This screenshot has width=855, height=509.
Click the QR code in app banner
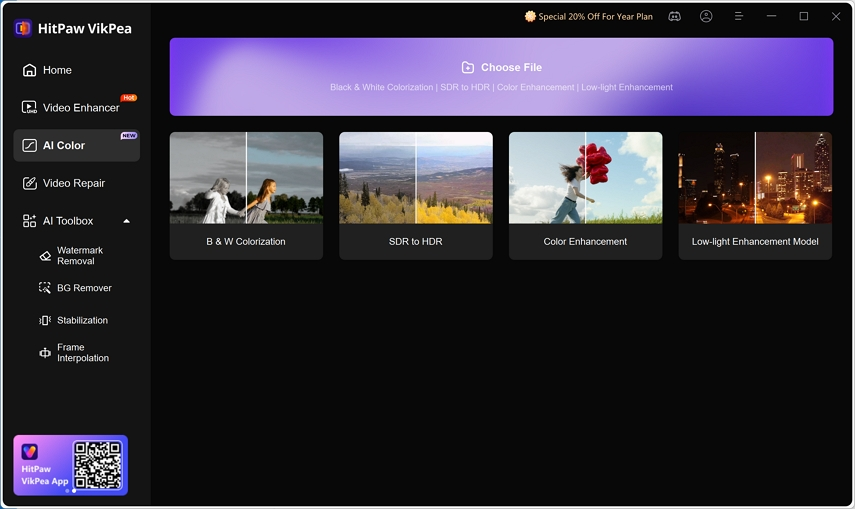[x=98, y=465]
